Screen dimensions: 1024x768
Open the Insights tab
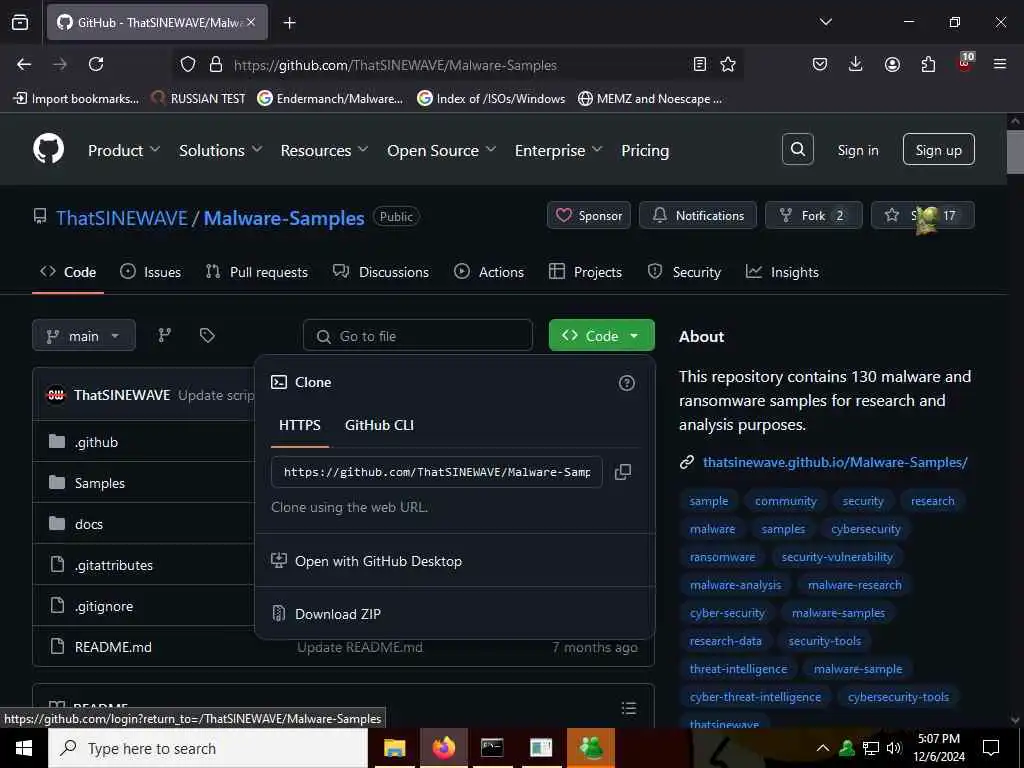tap(782, 272)
